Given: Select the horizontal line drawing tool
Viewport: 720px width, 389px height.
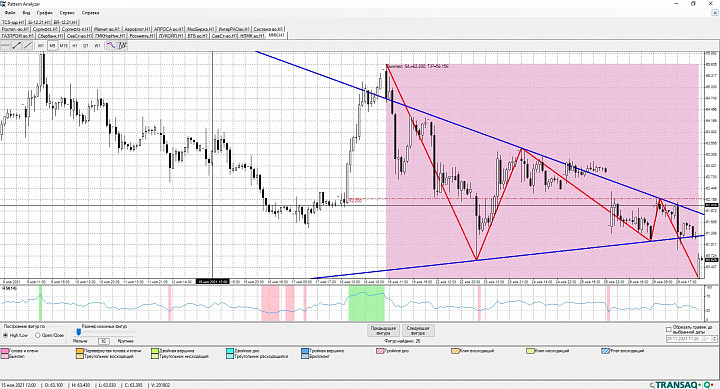Looking at the screenshot, I should (6, 45).
